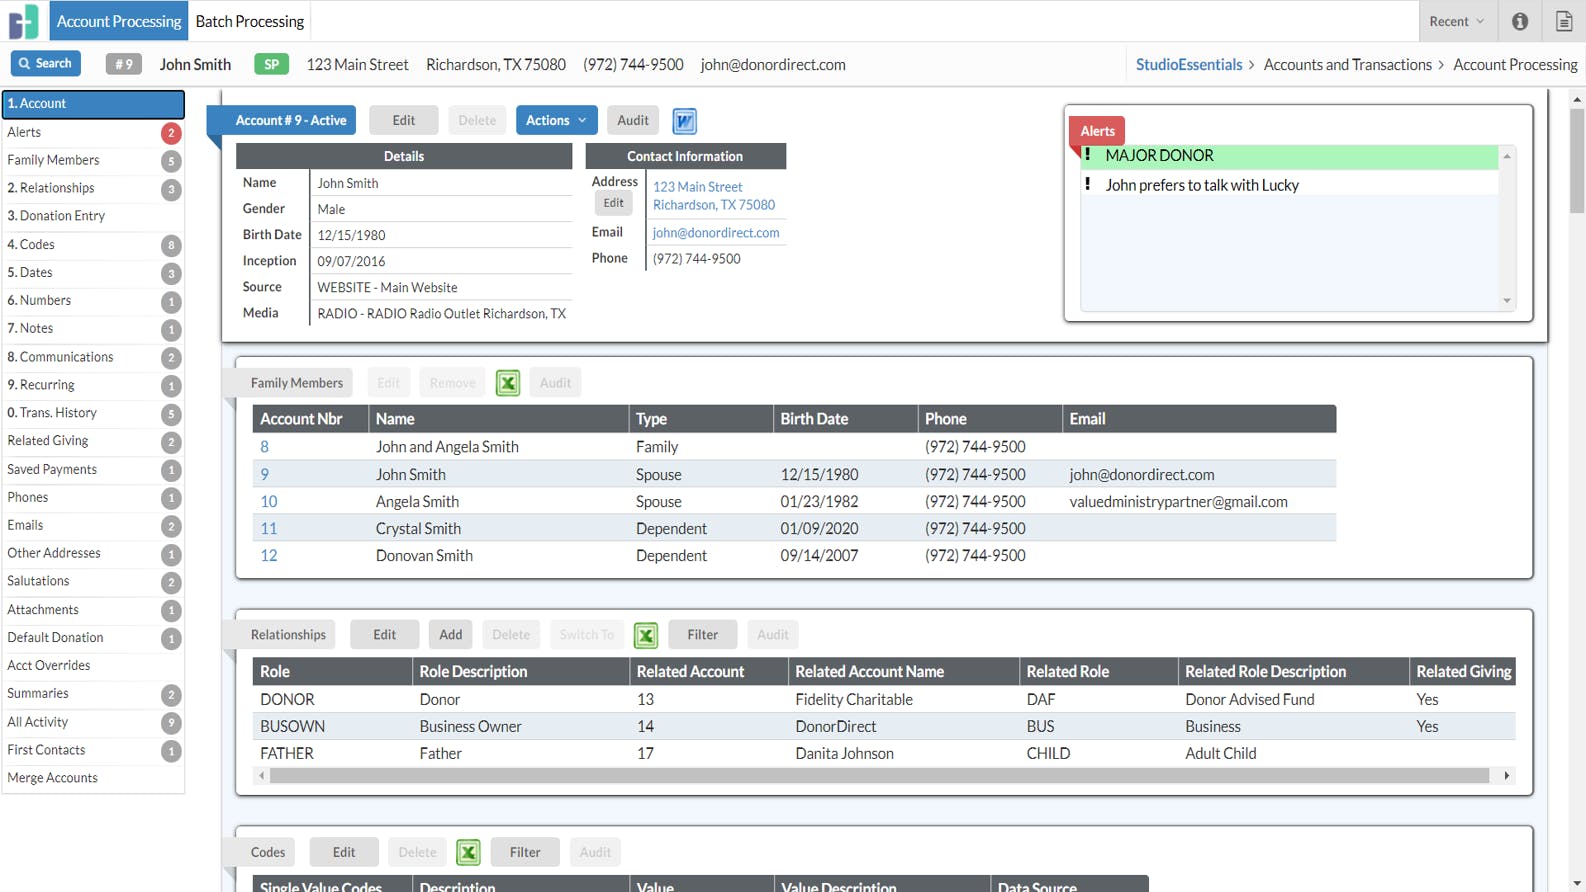Select the Account Processing tab
Image resolution: width=1586 pixels, height=892 pixels.
(x=119, y=21)
